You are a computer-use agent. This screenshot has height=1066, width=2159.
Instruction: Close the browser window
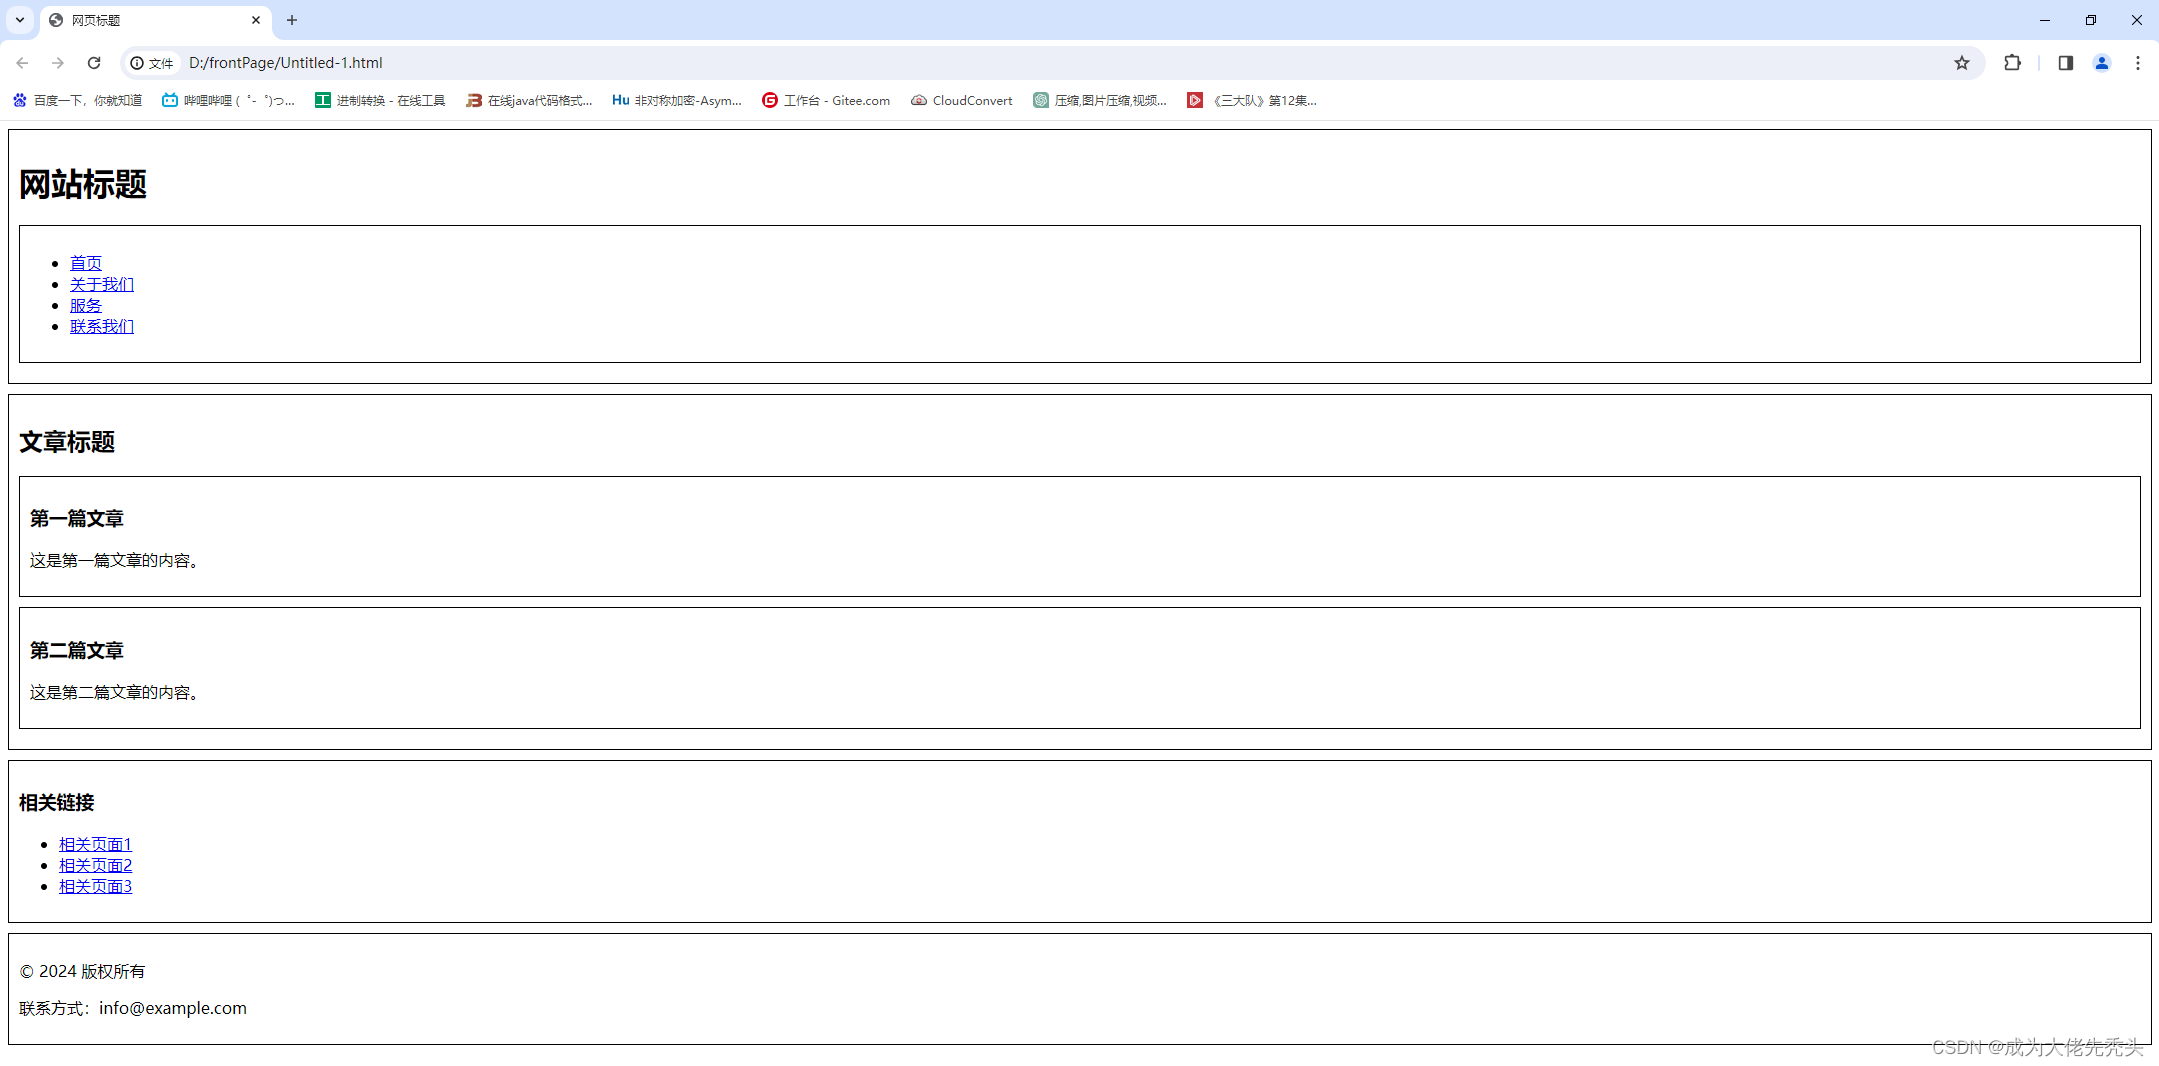pyautogui.click(x=2137, y=20)
